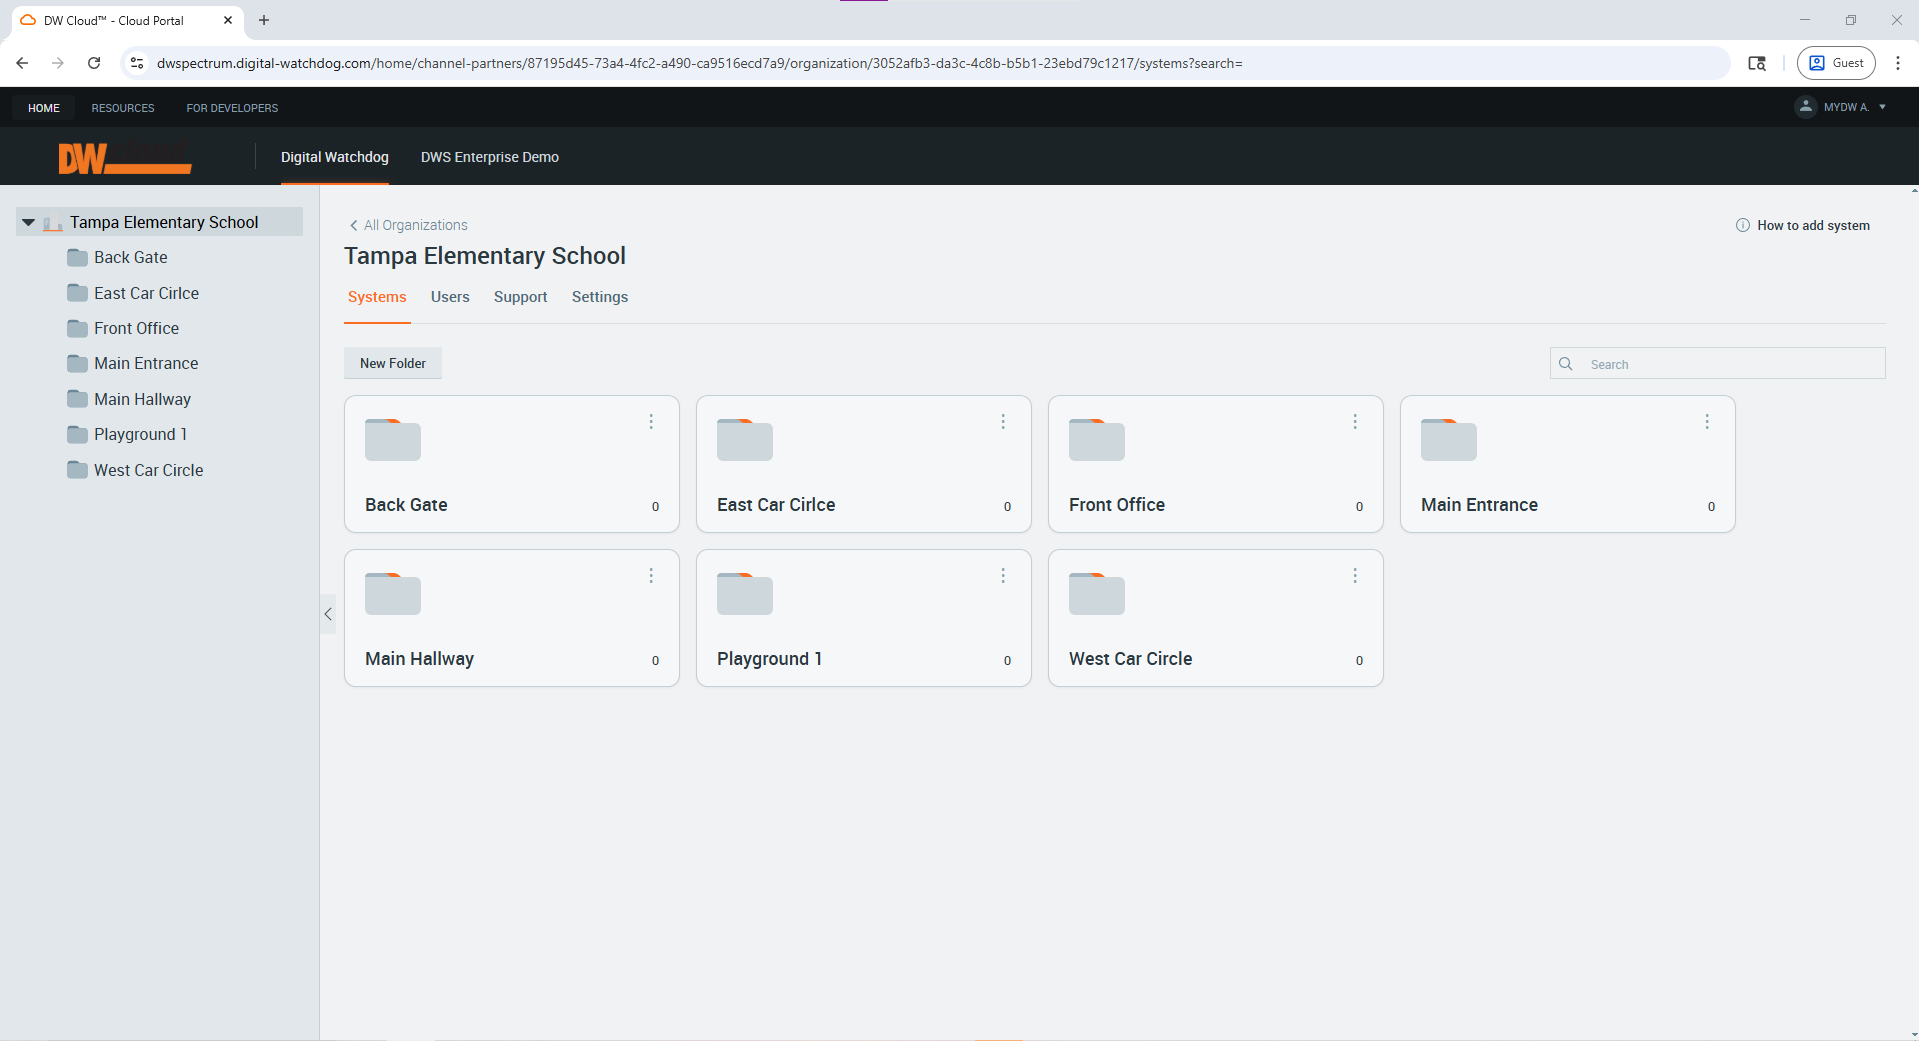Image resolution: width=1919 pixels, height=1041 pixels.
Task: Collapse the left sidebar panel with the arrow handle
Action: [x=328, y=614]
